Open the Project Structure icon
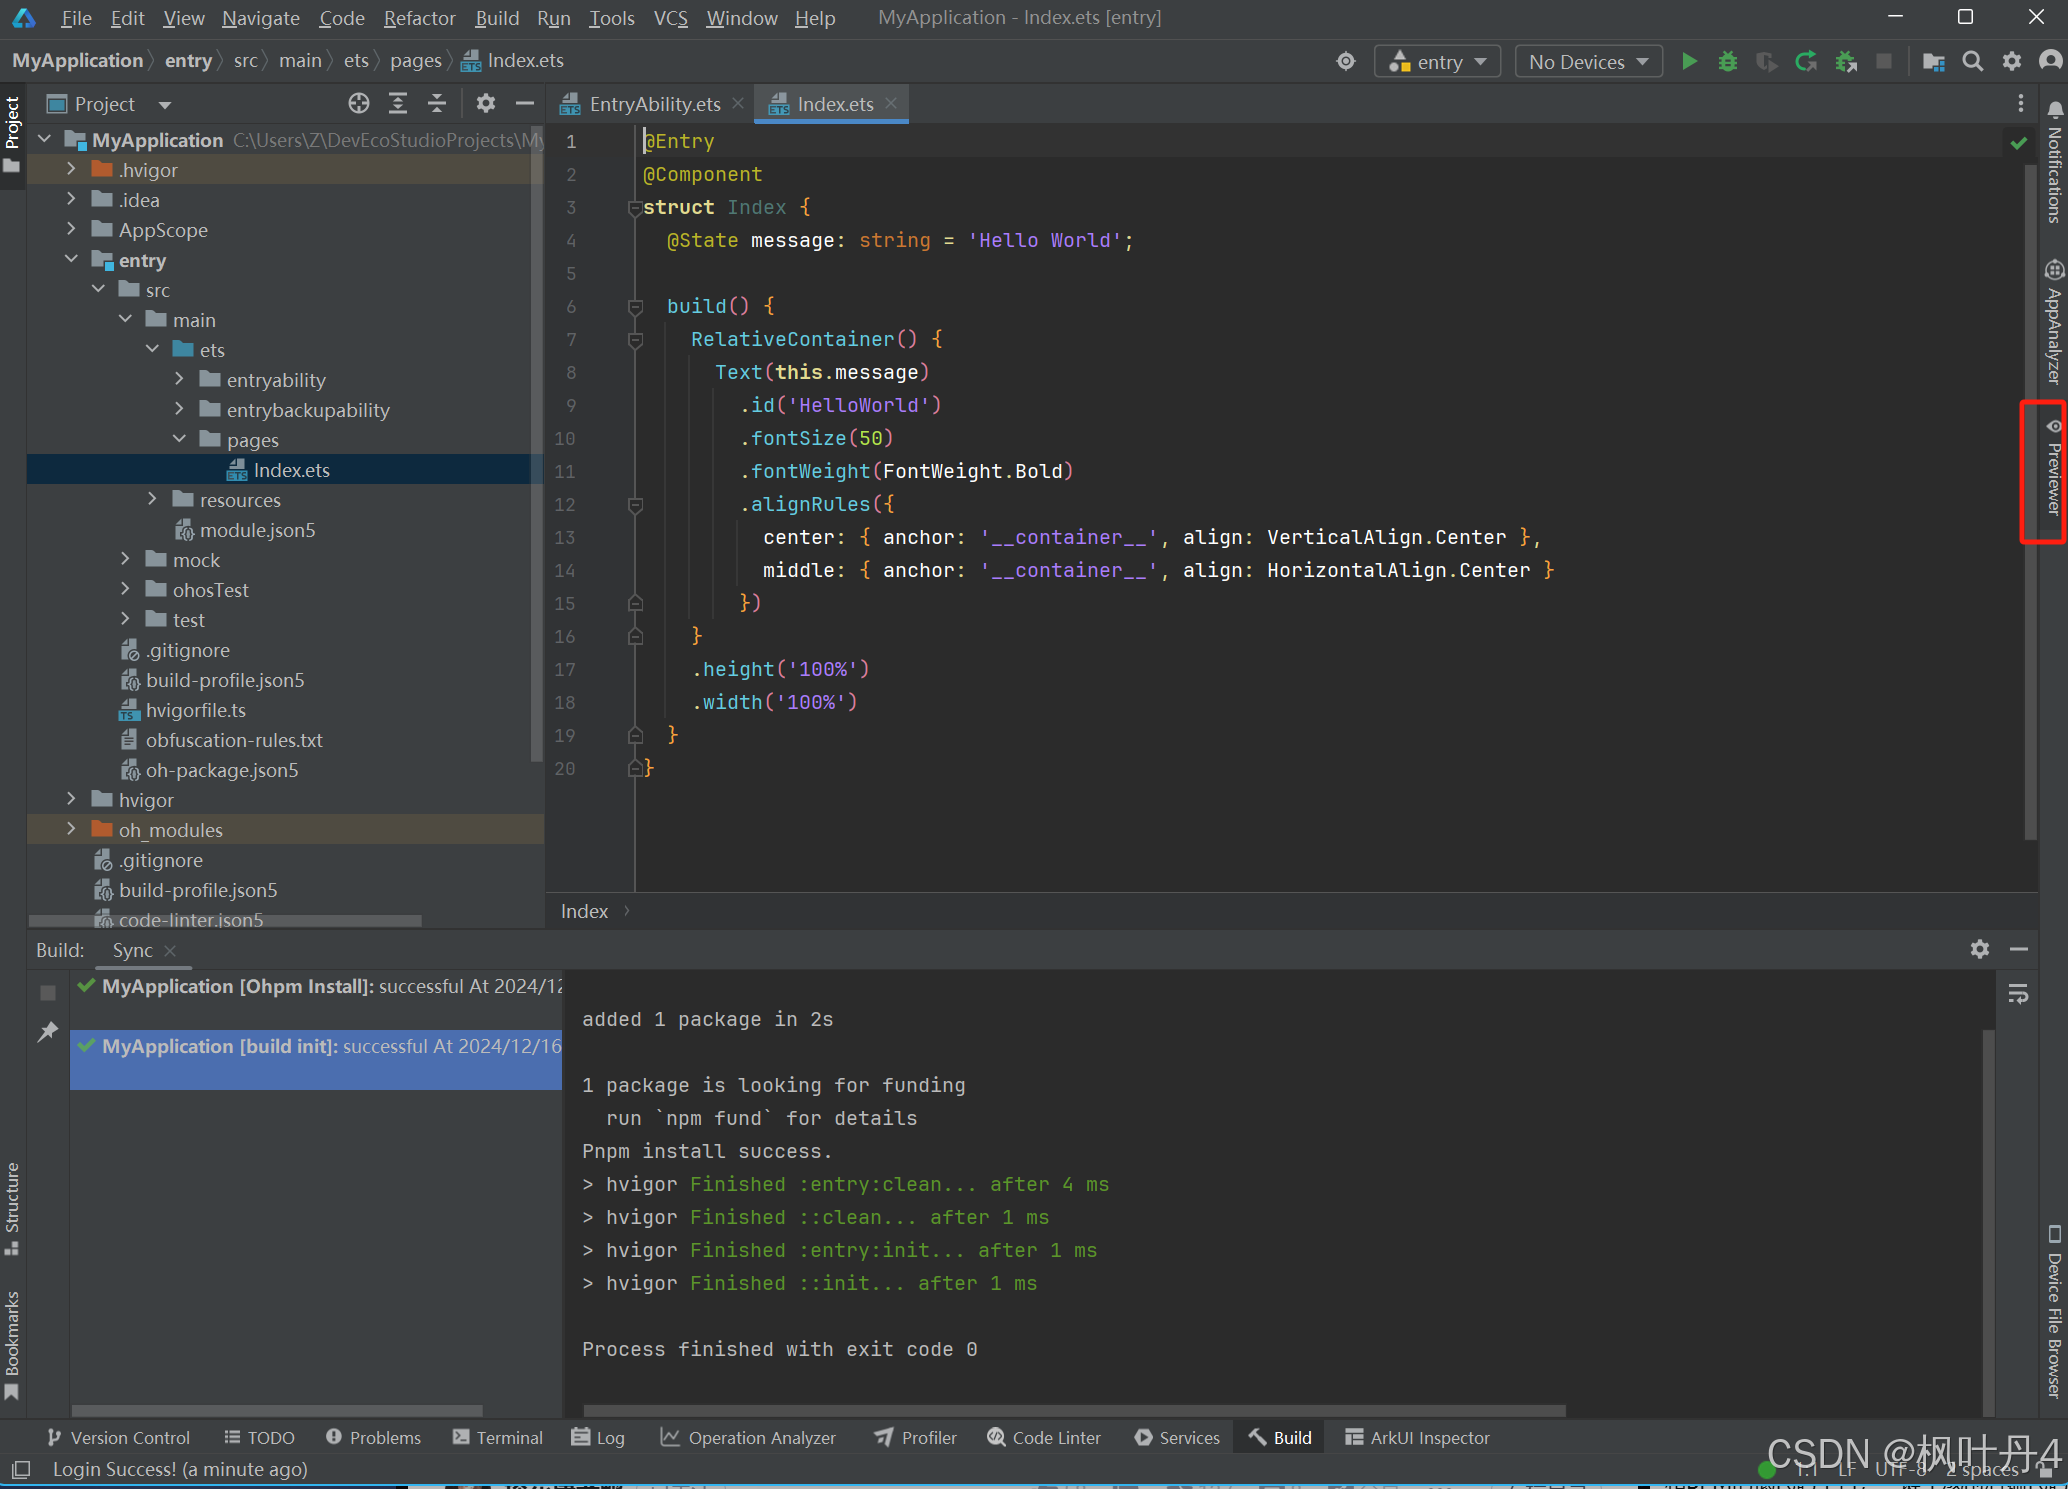This screenshot has width=2068, height=1489. 1933,62
